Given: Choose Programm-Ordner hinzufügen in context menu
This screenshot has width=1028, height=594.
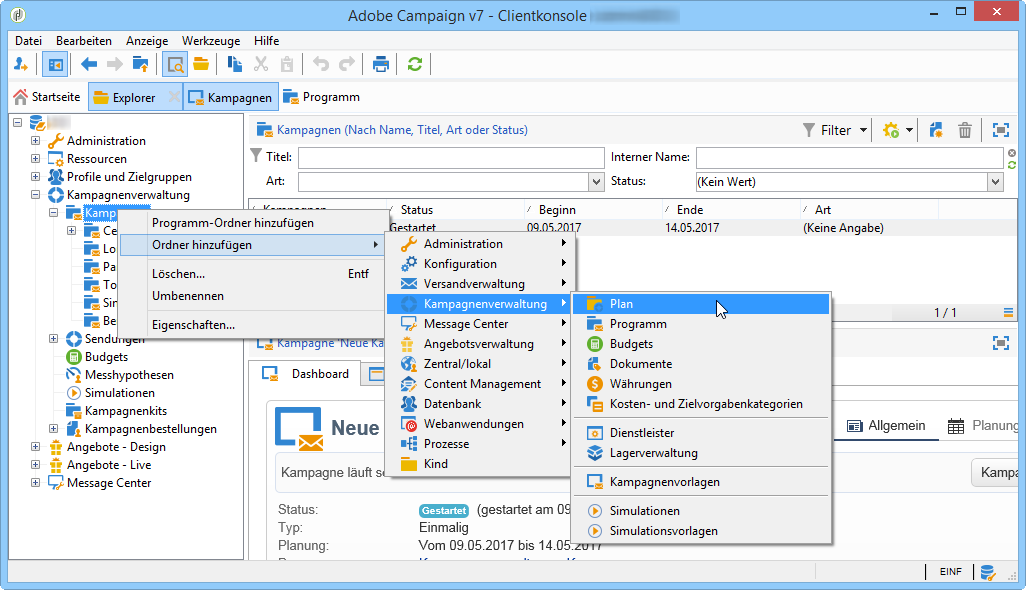Looking at the screenshot, I should 233,223.
